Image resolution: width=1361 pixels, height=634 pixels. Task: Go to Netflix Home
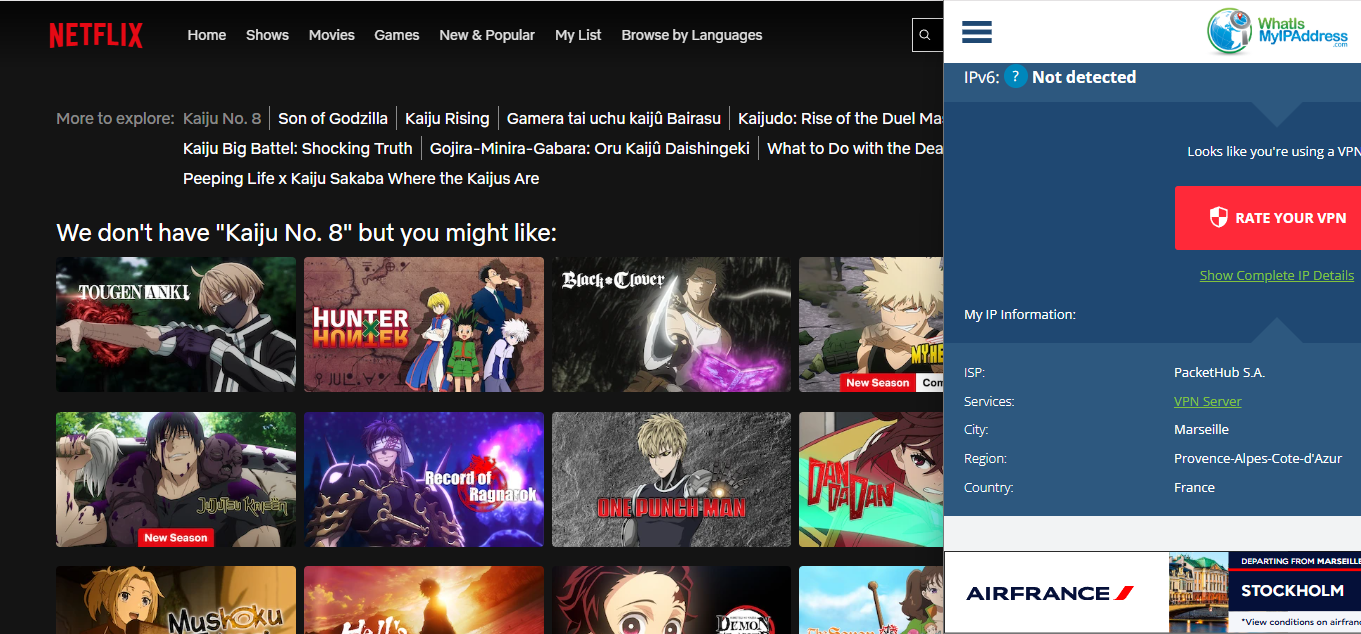pos(207,35)
